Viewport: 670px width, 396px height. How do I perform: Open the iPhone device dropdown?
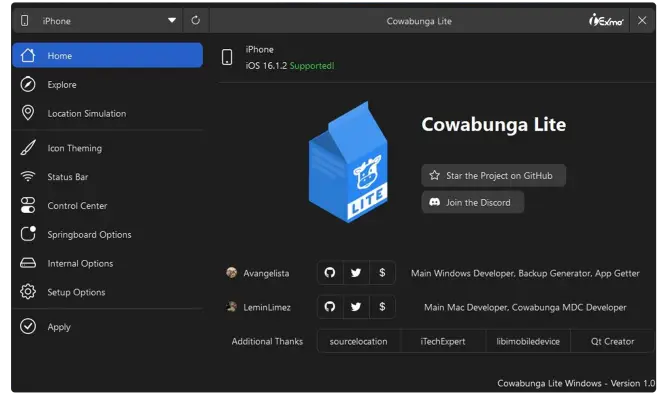coord(98,21)
